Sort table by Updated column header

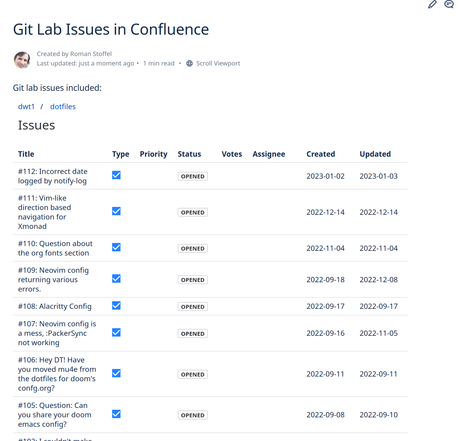click(375, 154)
